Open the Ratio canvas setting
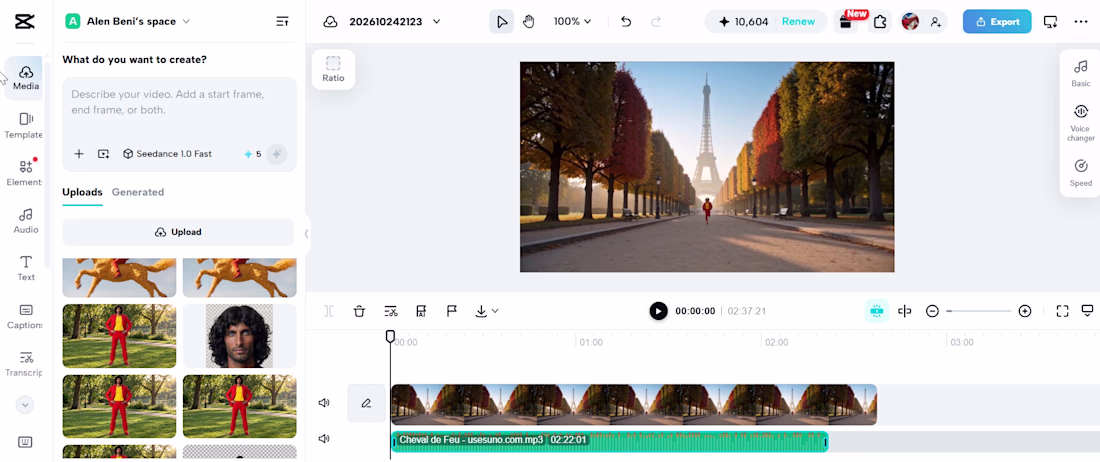 pos(333,69)
